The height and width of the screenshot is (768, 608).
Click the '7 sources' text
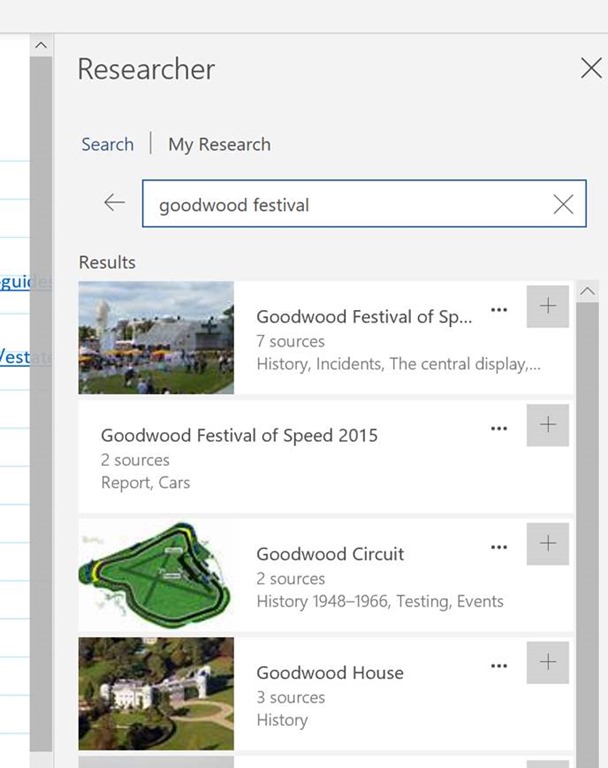(x=291, y=341)
